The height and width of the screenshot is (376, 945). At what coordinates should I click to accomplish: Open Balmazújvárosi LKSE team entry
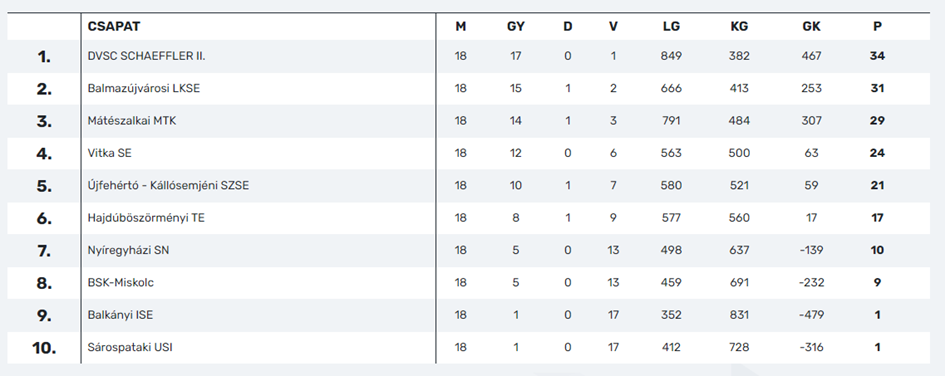coord(143,89)
